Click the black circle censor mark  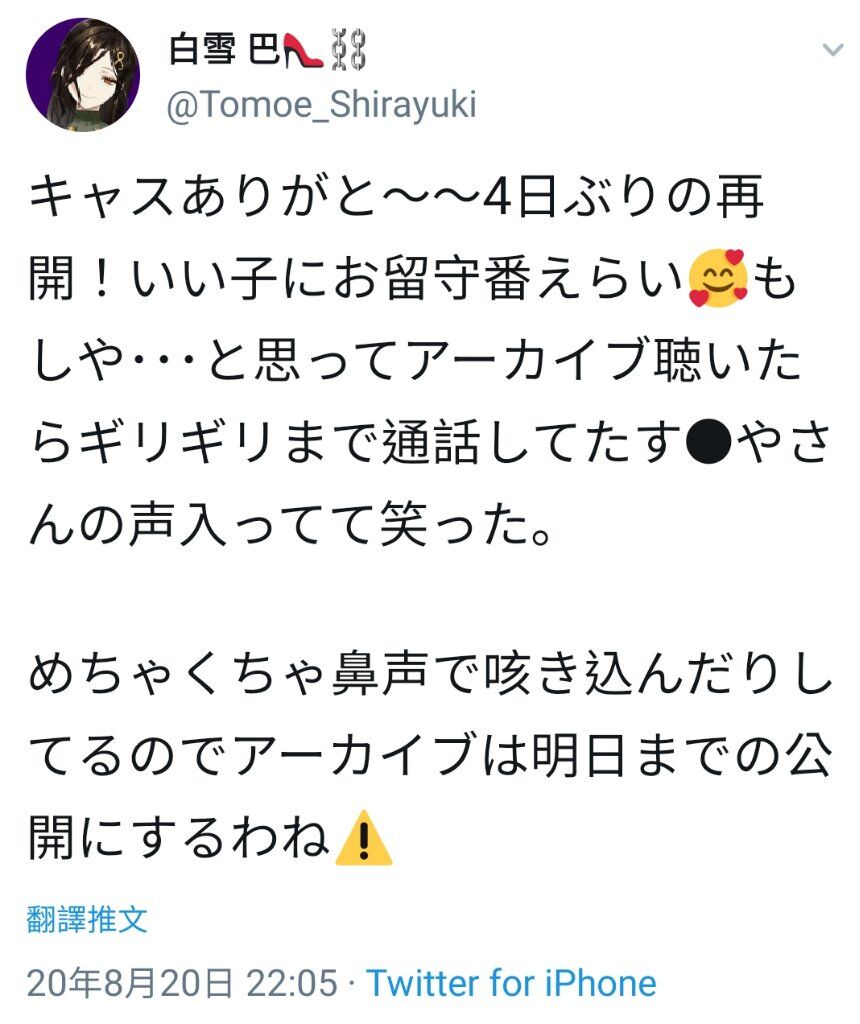[709, 441]
